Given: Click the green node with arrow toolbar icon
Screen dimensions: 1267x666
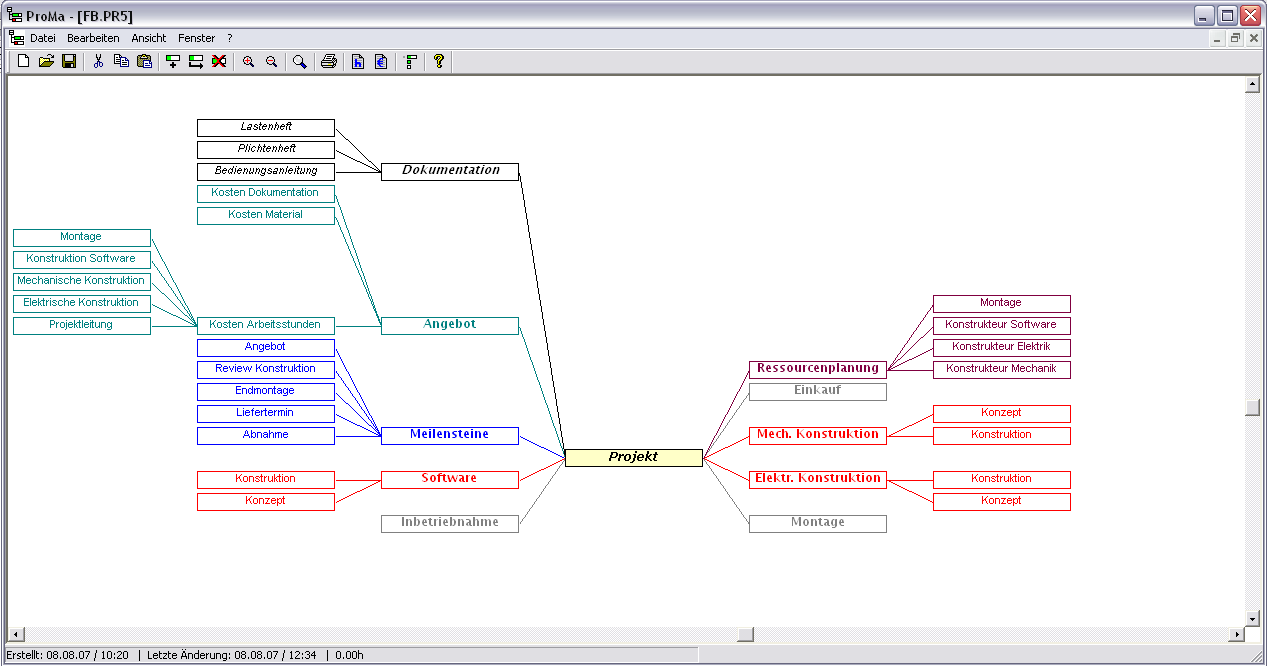Looking at the screenshot, I should [x=196, y=62].
